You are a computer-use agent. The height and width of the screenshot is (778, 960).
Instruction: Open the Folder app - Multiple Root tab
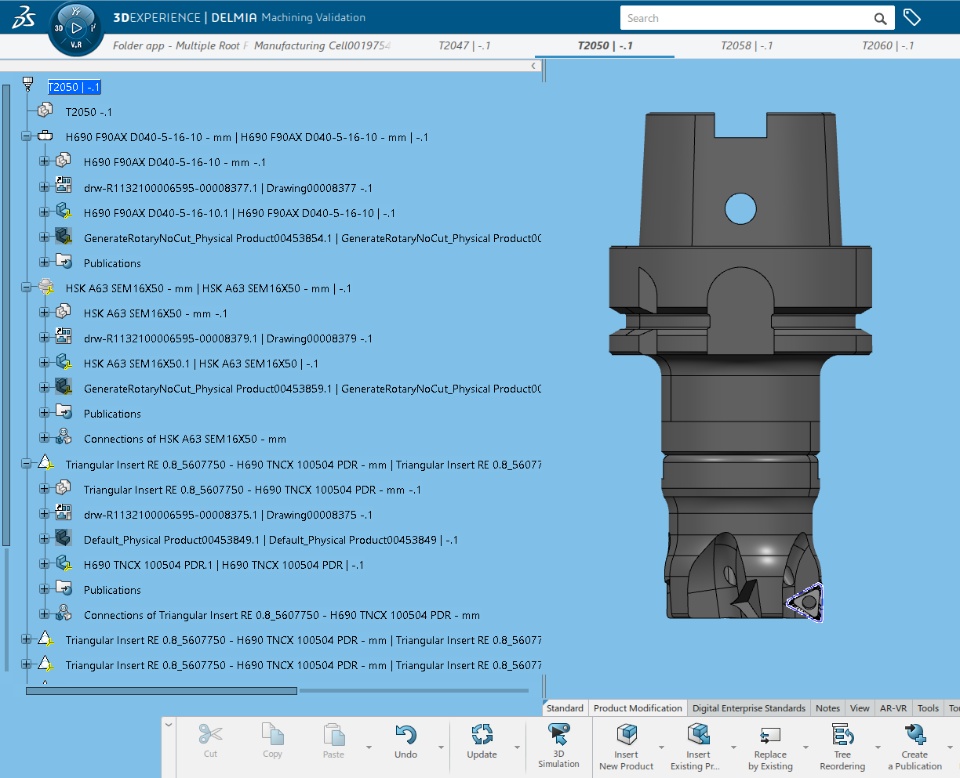181,45
